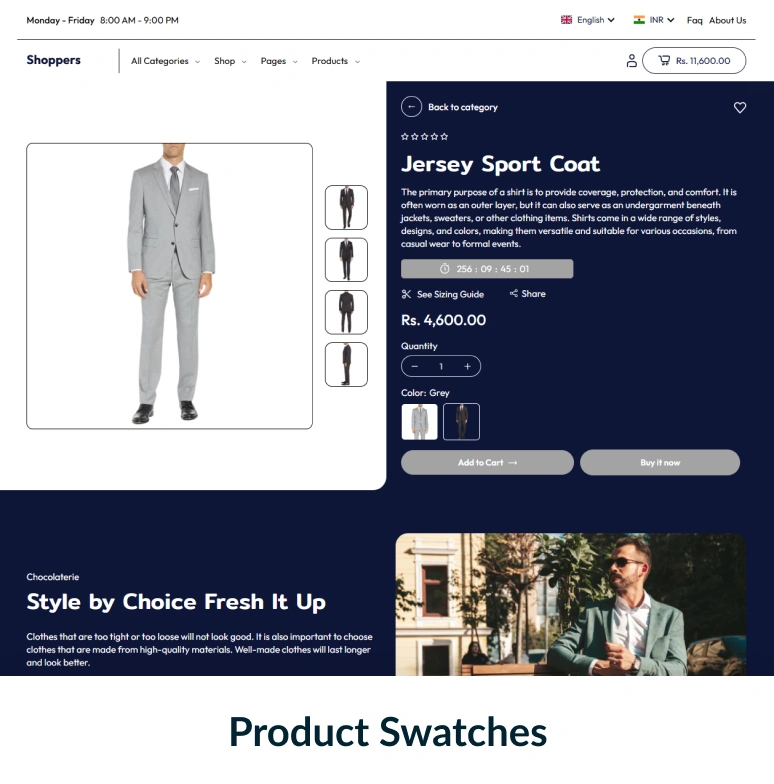Click the Share icon
This screenshot has width=774, height=784.
pos(514,294)
